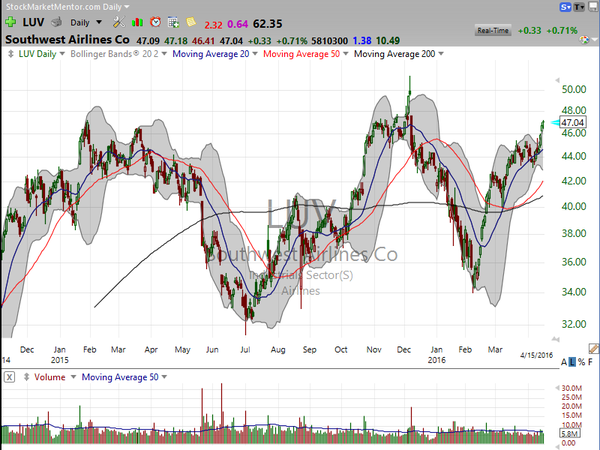Open chart settings wrench-and-screwdriver icon
The width and height of the screenshot is (600, 450).
pyautogui.click(x=119, y=23)
